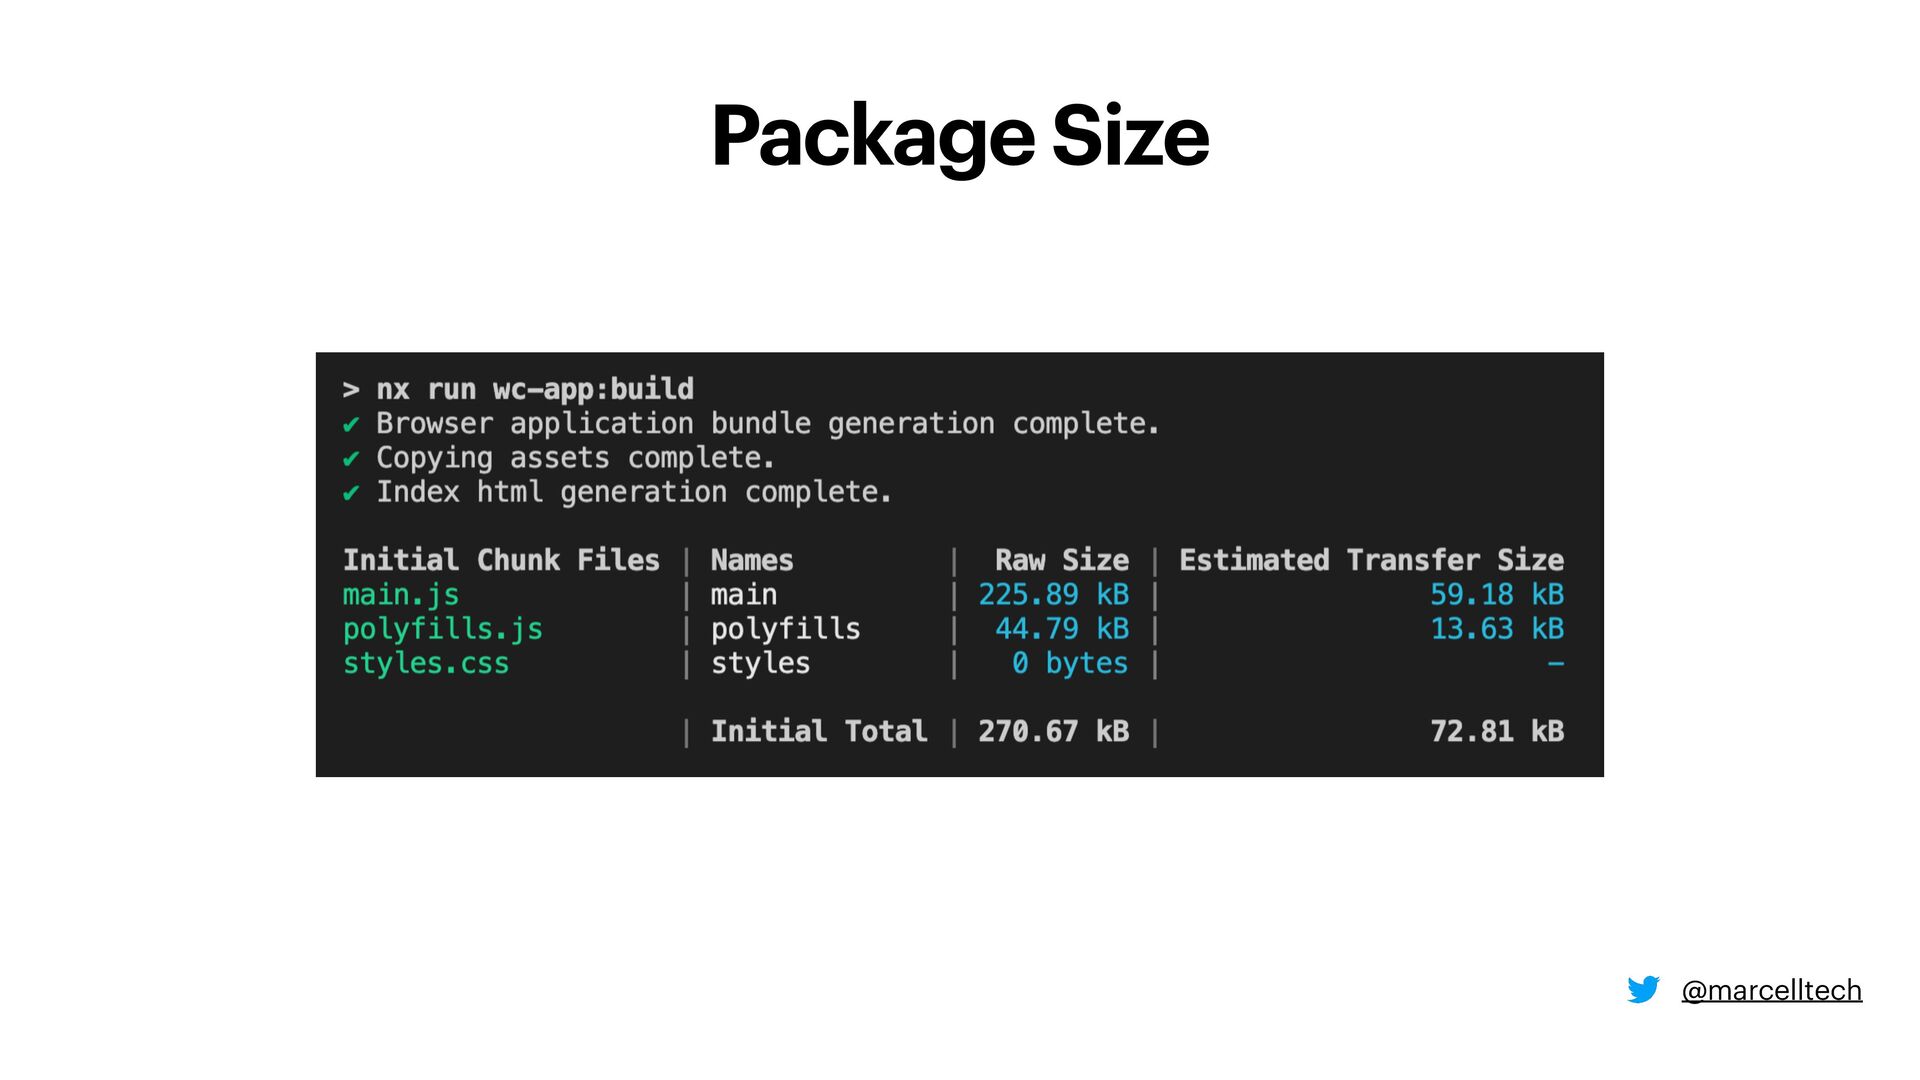Click the 270.67 kB total value
The width and height of the screenshot is (1920, 1080).
click(x=1054, y=731)
